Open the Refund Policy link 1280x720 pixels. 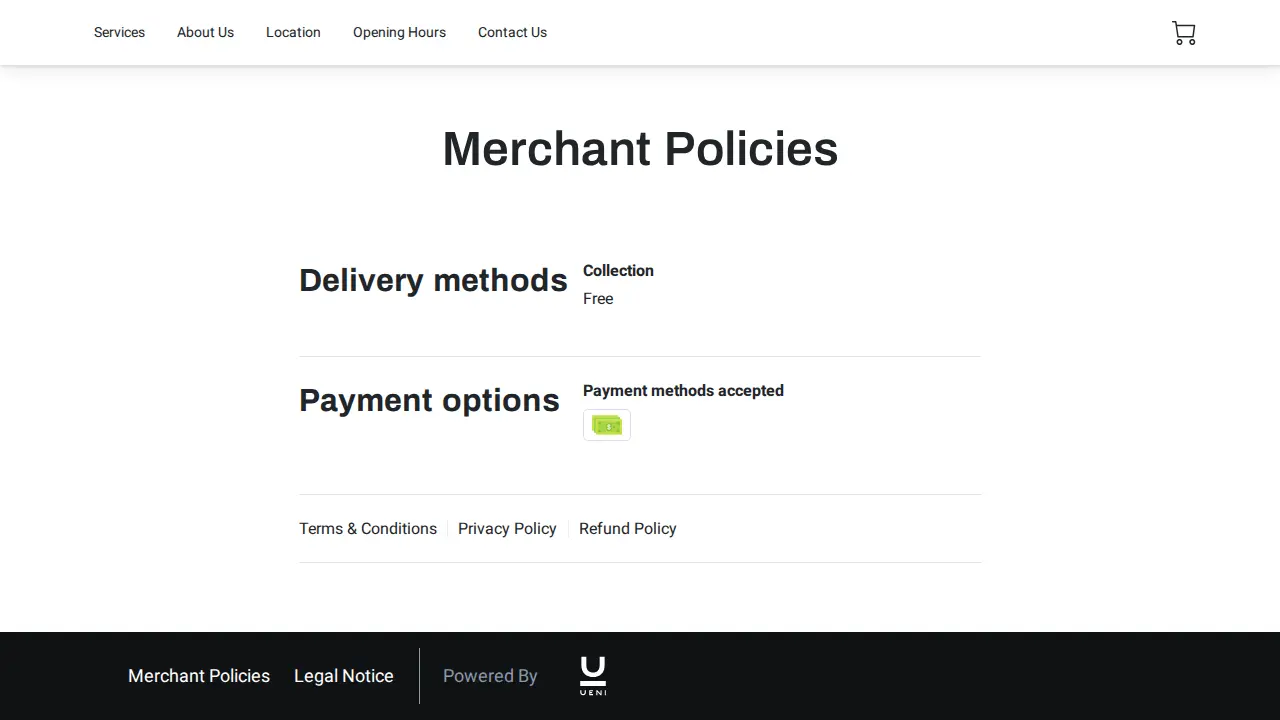[x=628, y=528]
